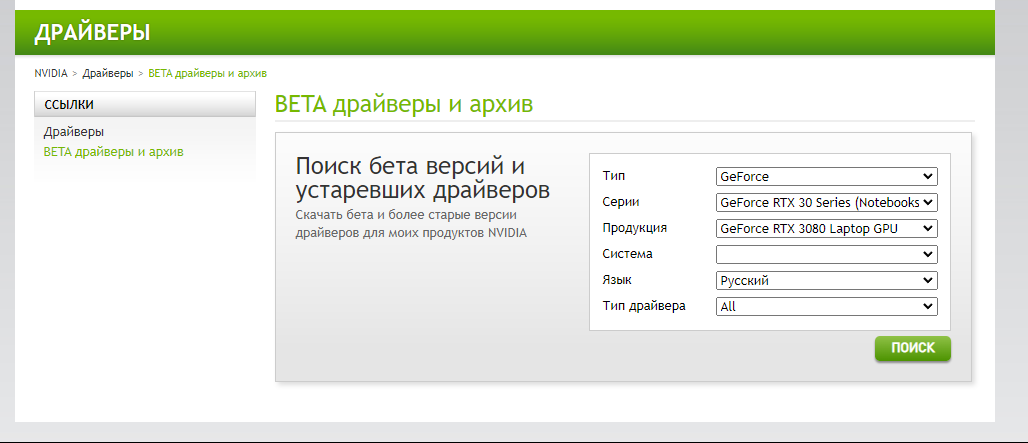The height and width of the screenshot is (443, 1028).
Task: Click the Продукция field label
Action: 635,228
